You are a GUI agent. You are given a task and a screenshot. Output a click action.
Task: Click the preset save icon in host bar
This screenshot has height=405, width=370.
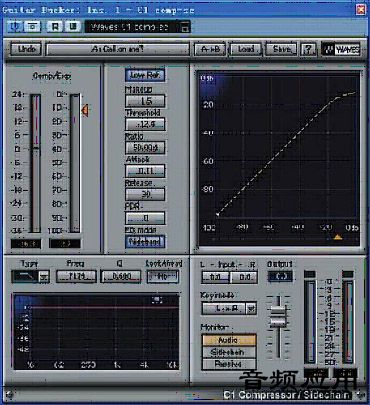185,27
